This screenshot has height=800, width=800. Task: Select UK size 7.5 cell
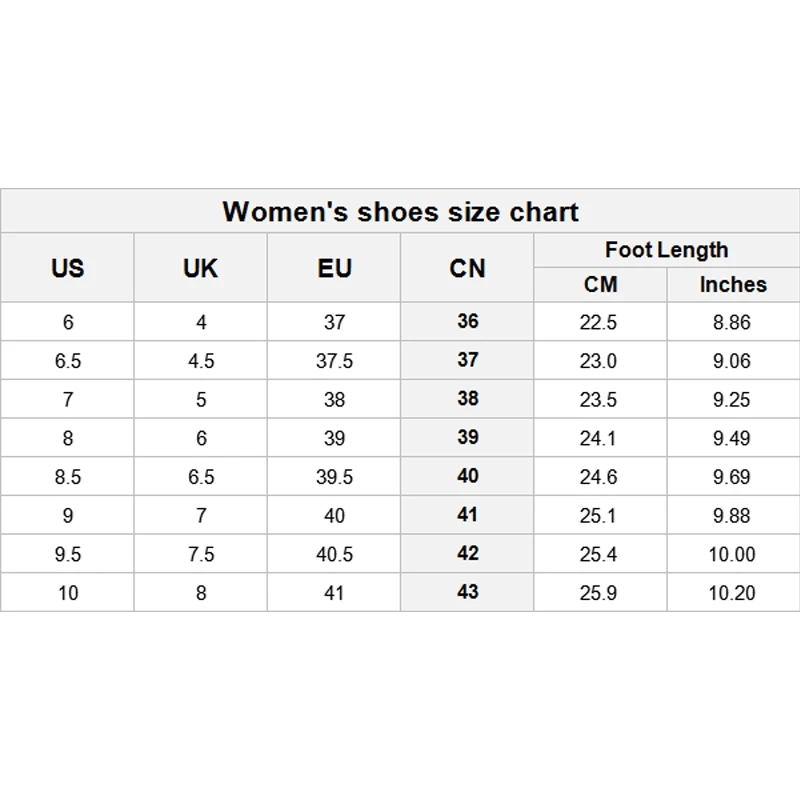click(201, 554)
